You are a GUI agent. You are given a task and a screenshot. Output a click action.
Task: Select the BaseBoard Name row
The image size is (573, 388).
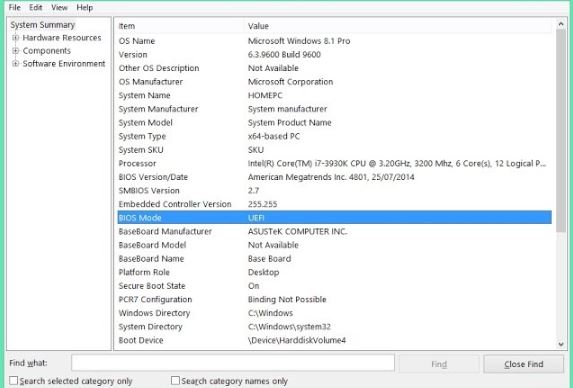click(x=334, y=258)
